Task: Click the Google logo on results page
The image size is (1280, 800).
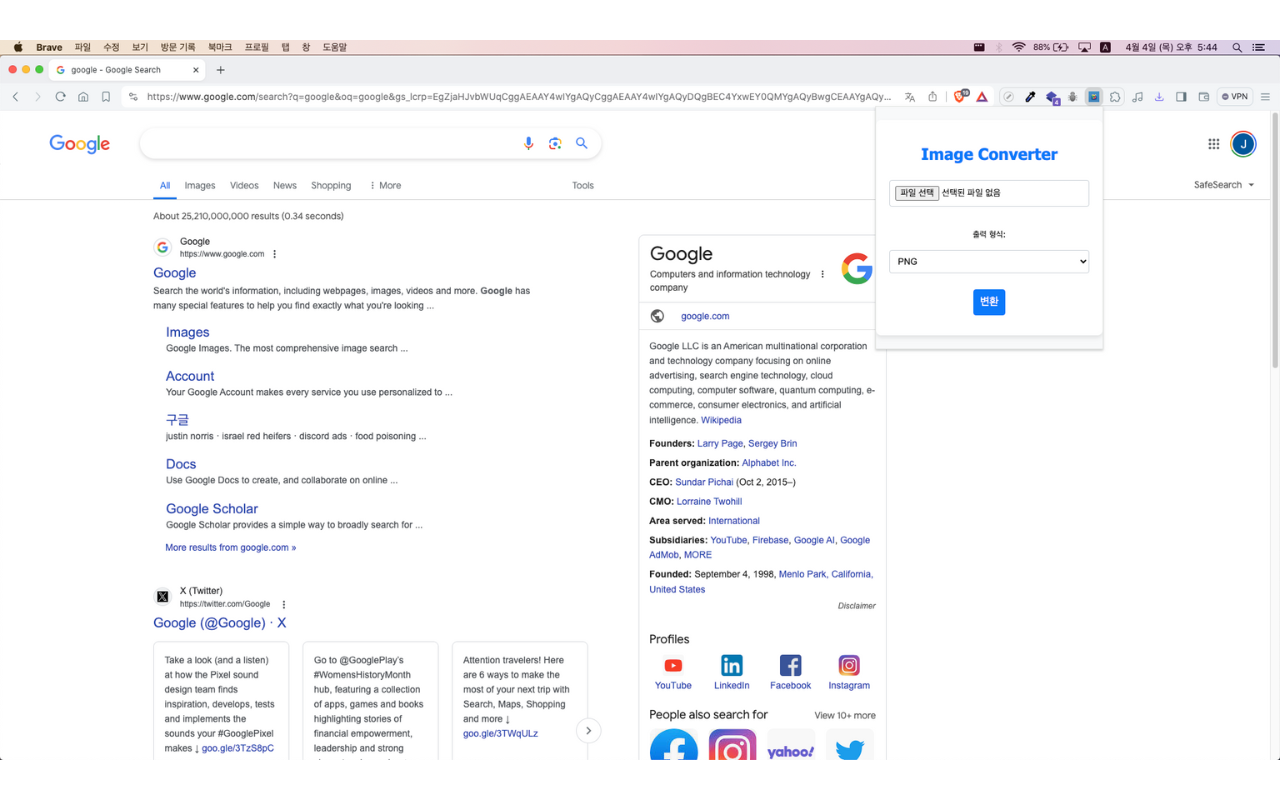Action: point(80,144)
